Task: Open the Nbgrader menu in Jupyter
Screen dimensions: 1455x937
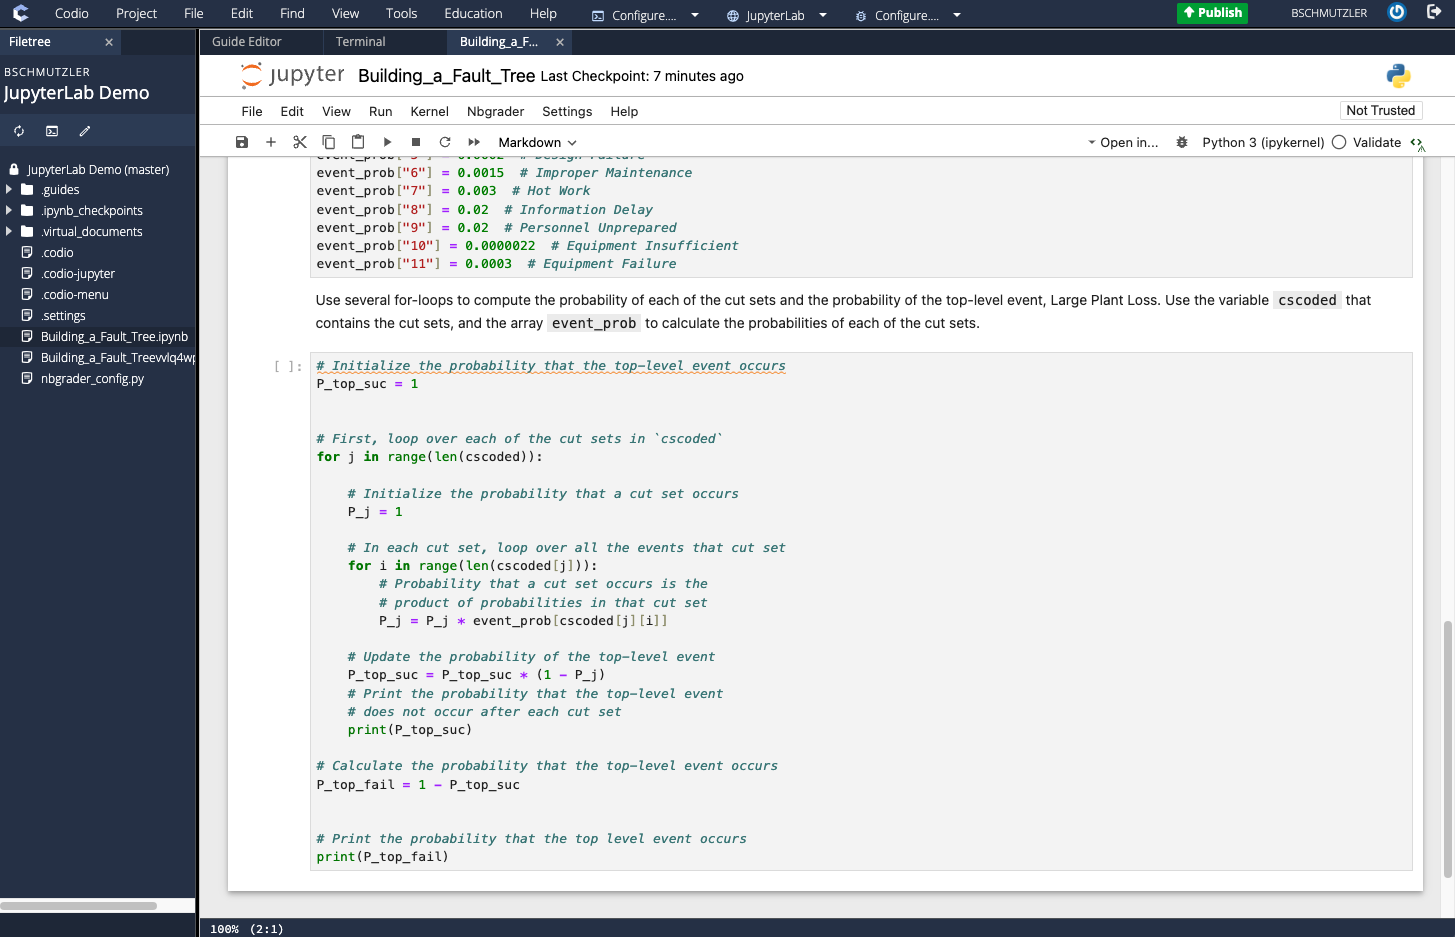Action: pos(495,111)
